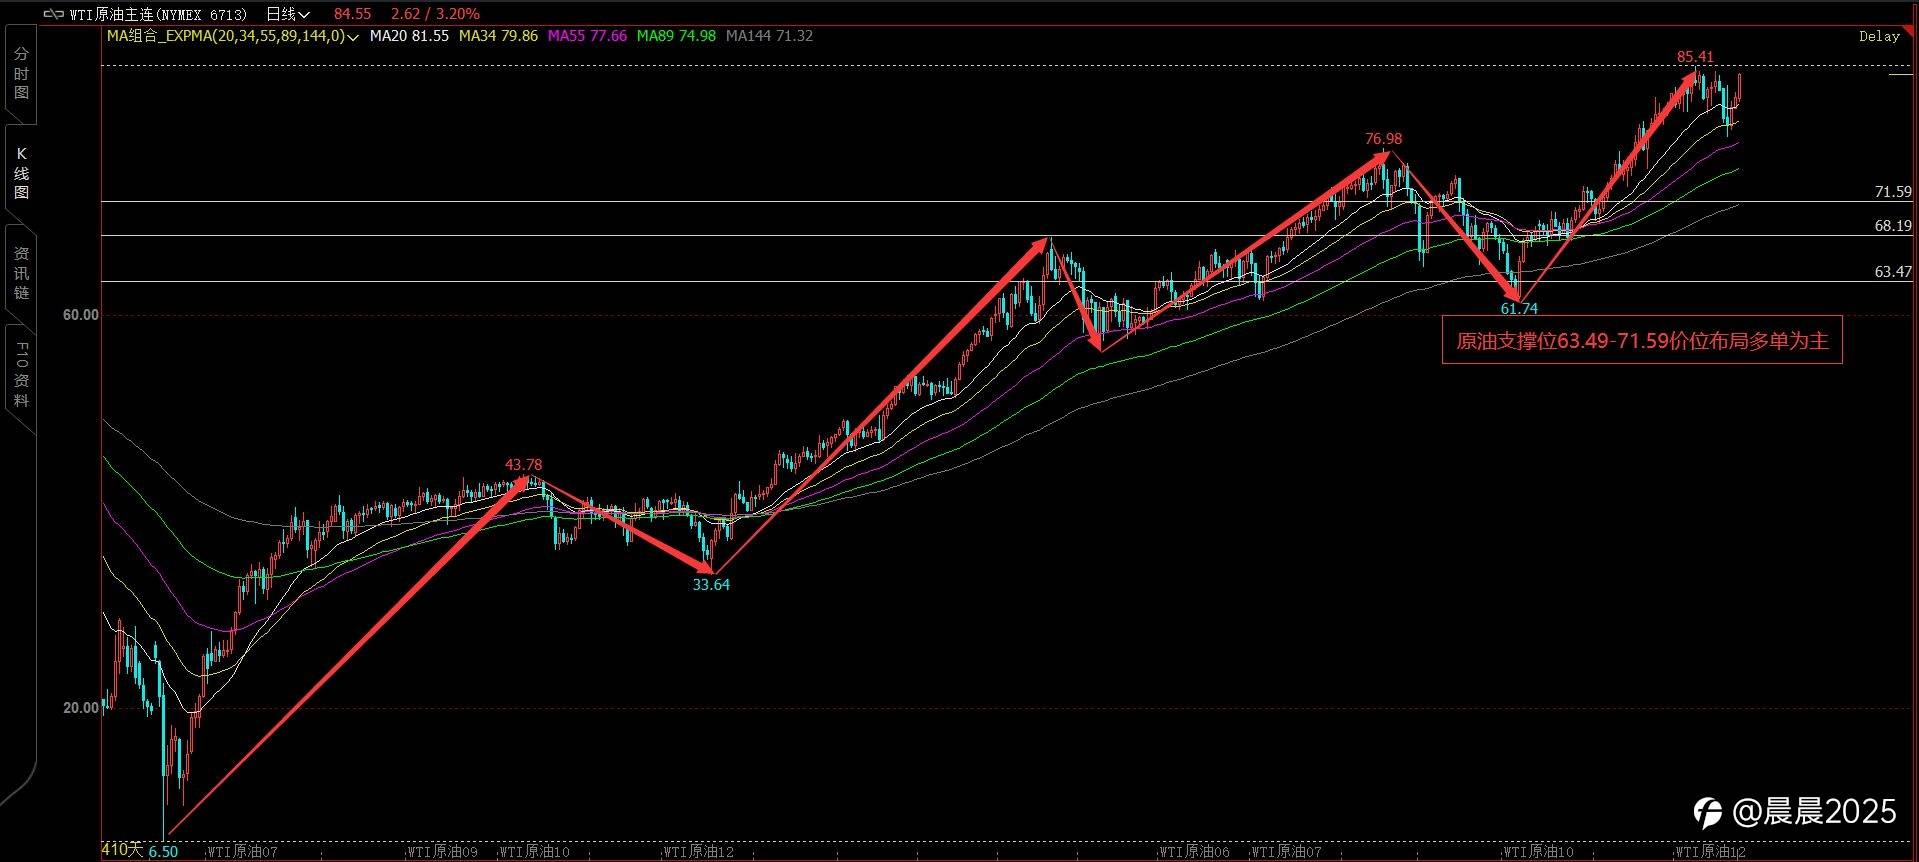
Task: Click the MA89 74.98 indicator label
Action: tap(676, 36)
